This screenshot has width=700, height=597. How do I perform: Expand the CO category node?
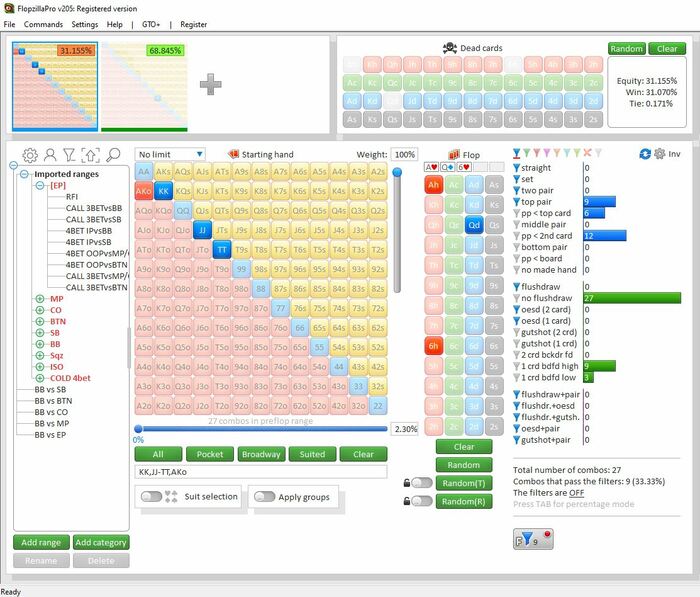tap(40, 310)
